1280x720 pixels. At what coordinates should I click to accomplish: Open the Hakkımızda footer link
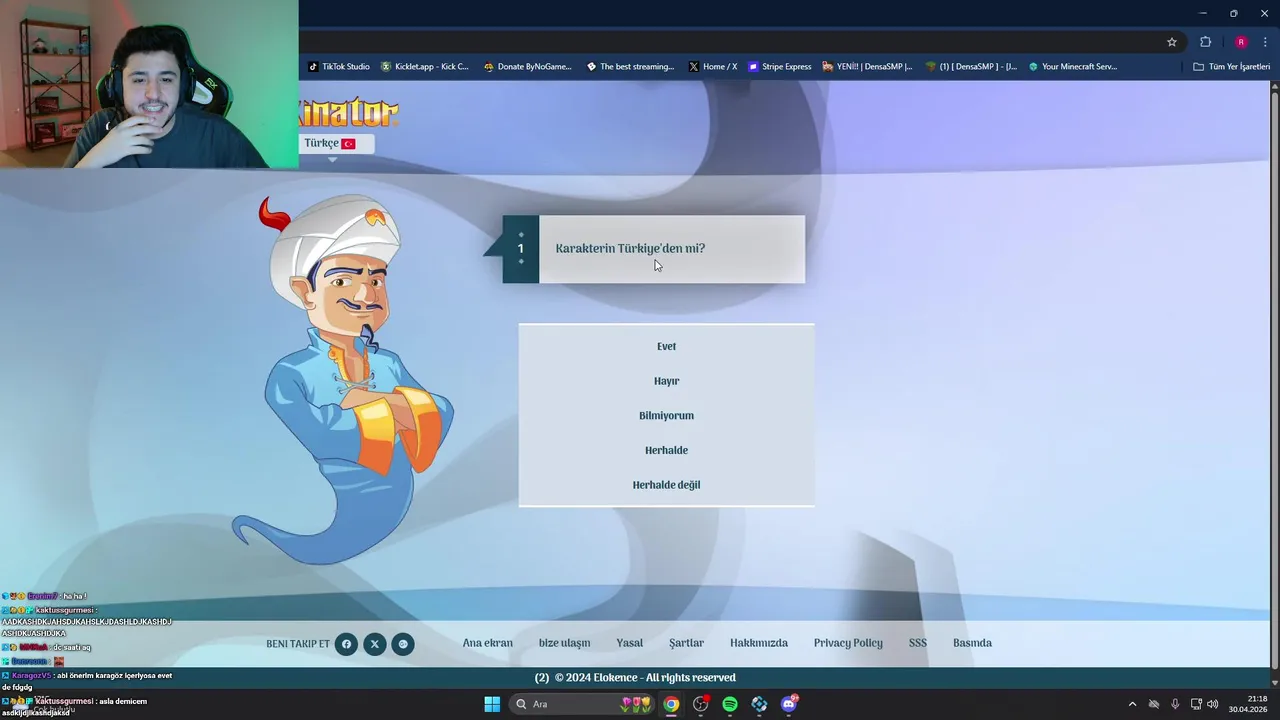759,643
